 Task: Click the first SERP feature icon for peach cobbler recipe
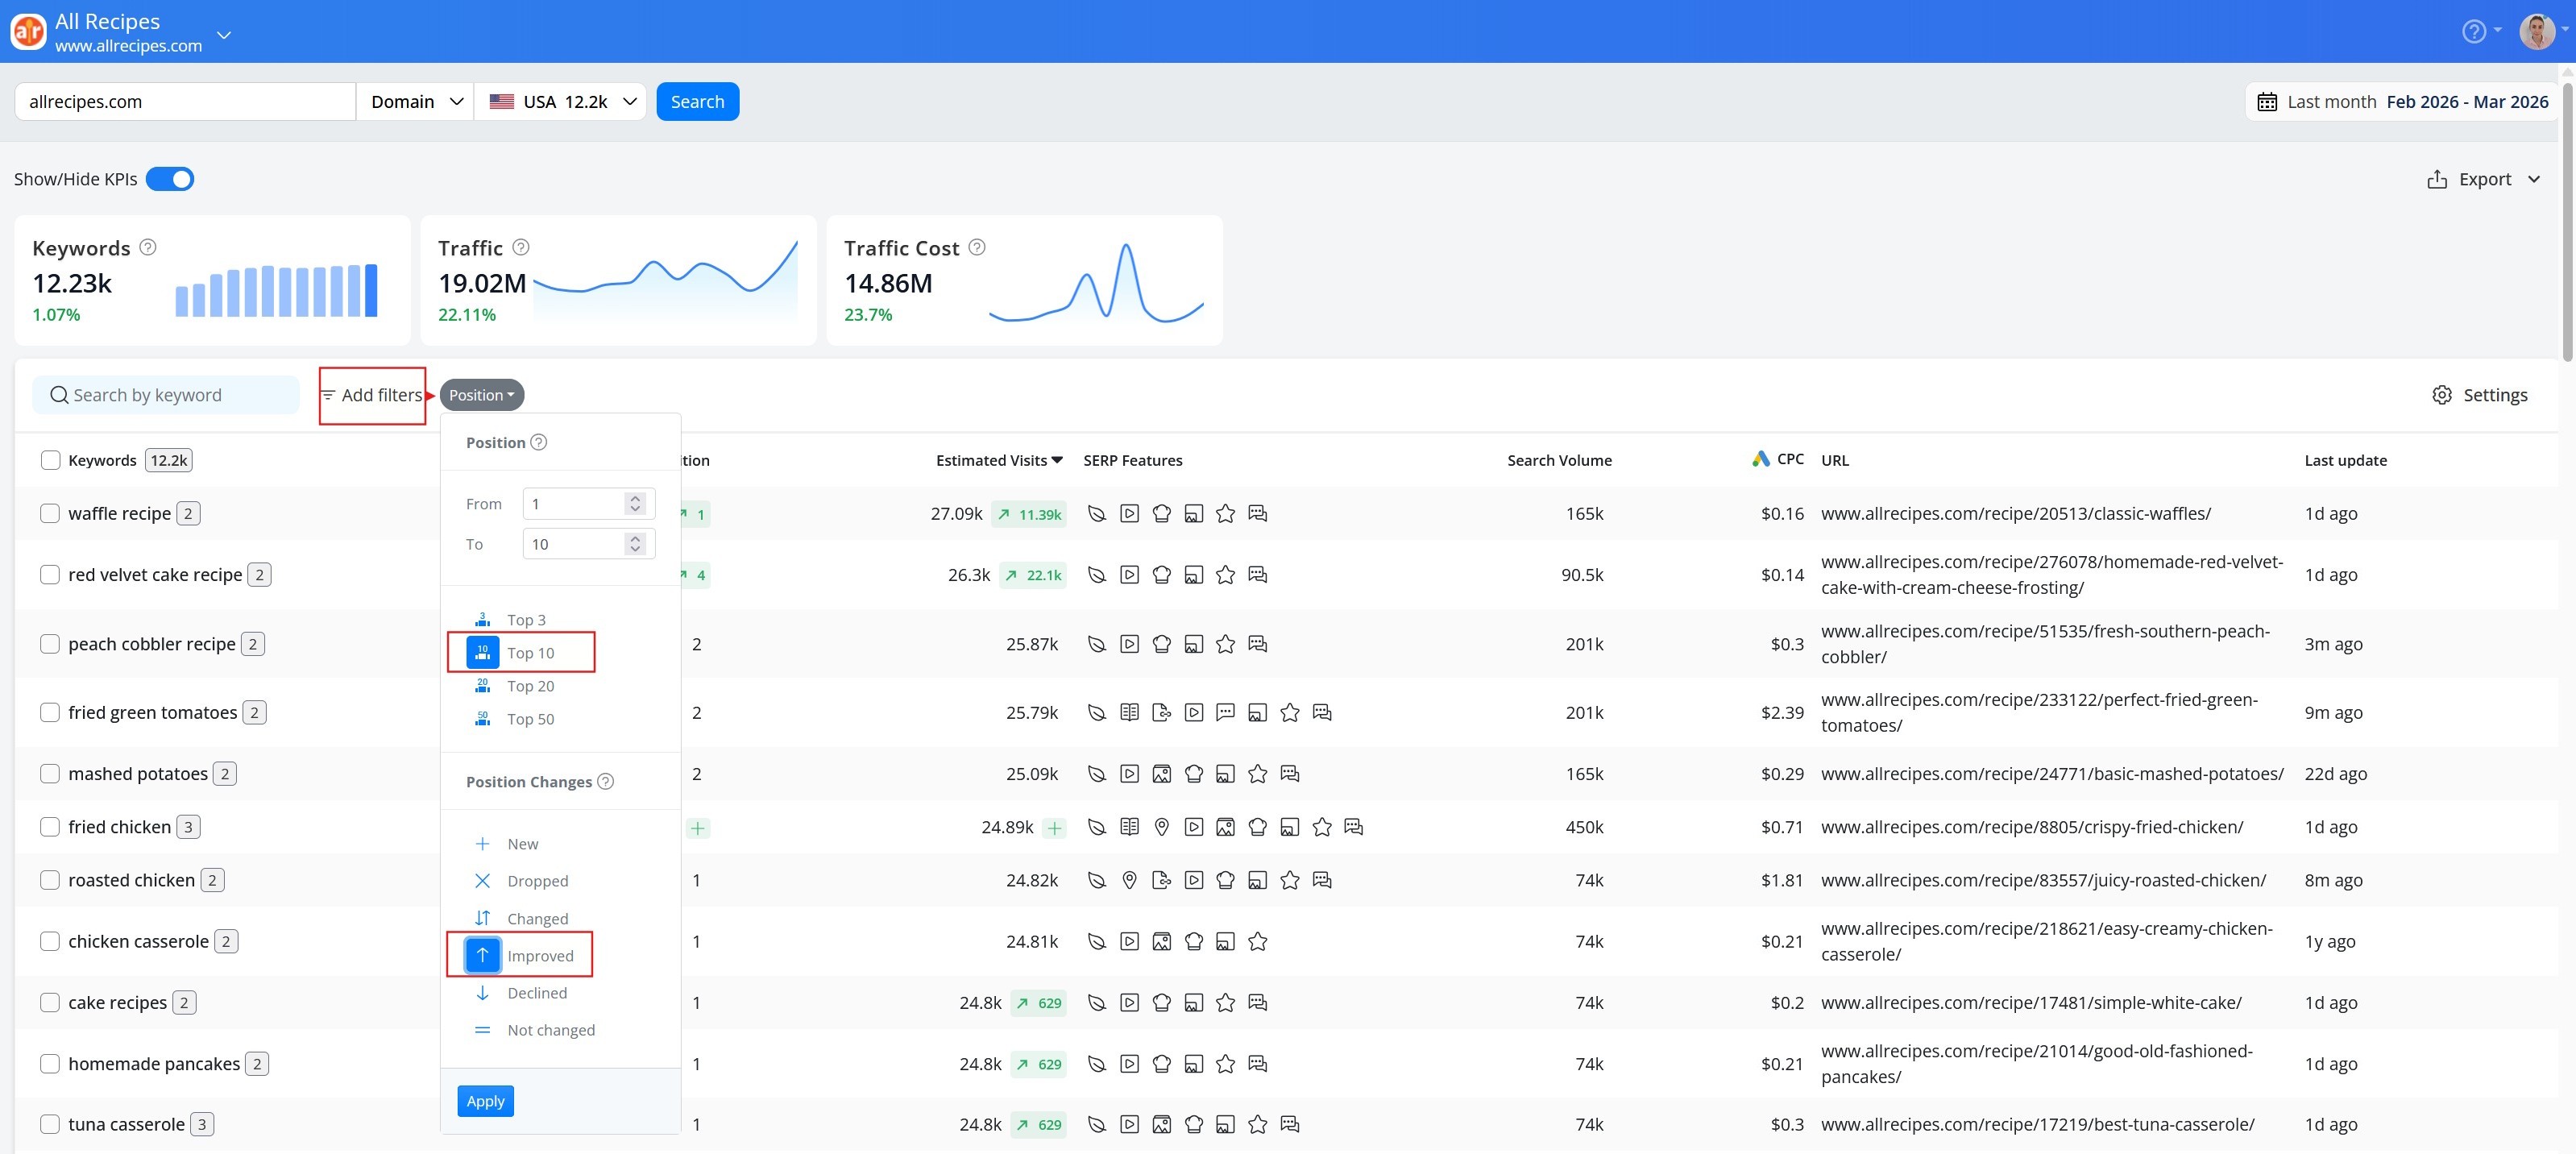coord(1097,643)
